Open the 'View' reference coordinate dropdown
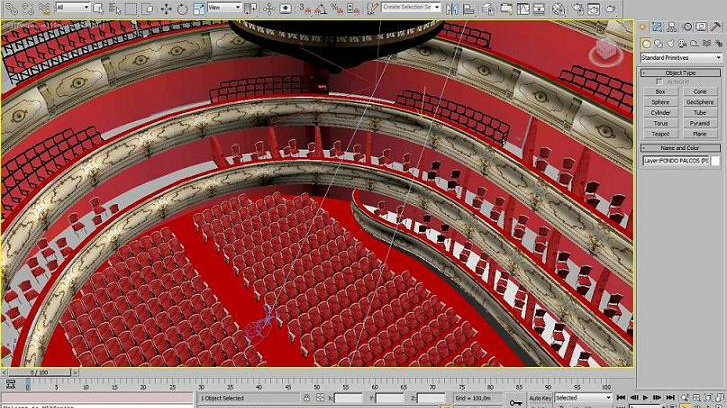 point(224,7)
